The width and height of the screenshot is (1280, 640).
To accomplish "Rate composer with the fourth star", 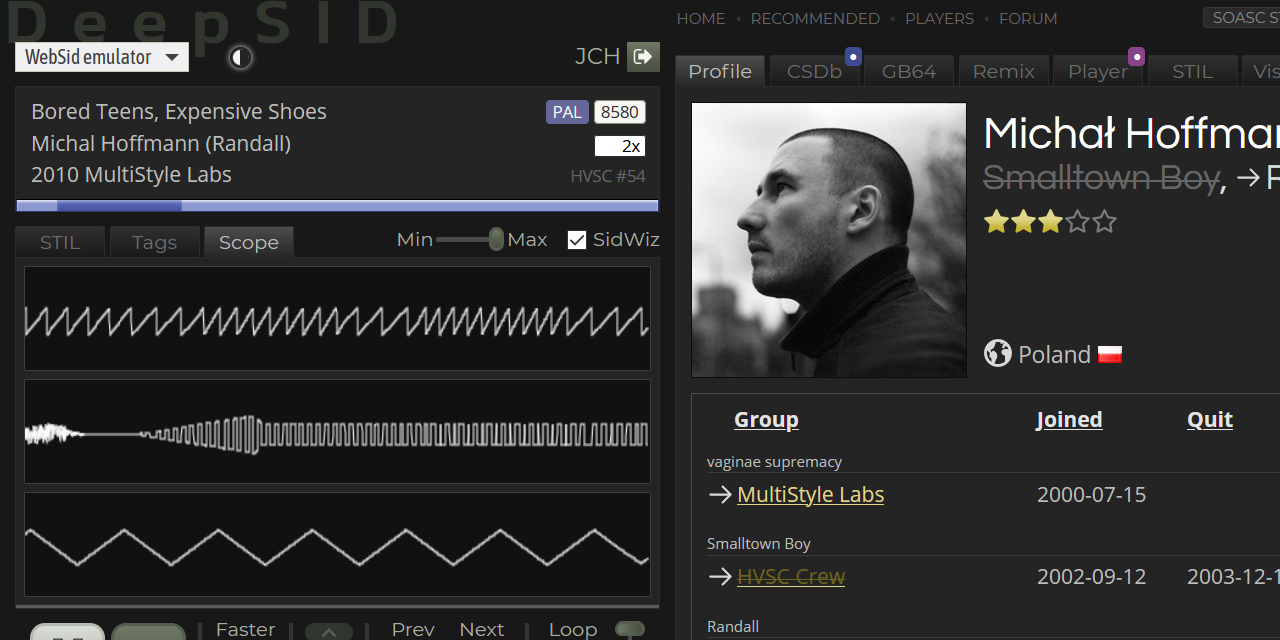I will [1077, 221].
